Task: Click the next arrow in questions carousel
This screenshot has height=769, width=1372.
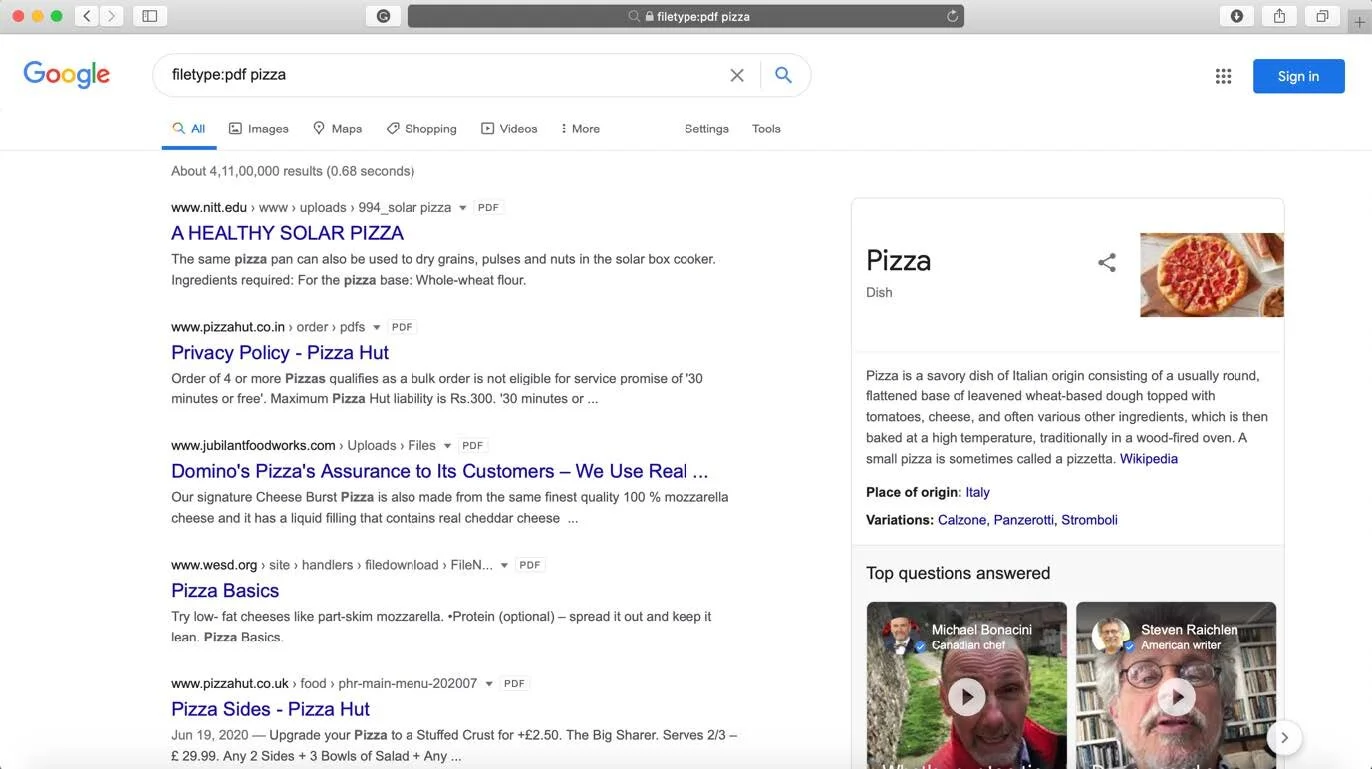Action: [1284, 738]
